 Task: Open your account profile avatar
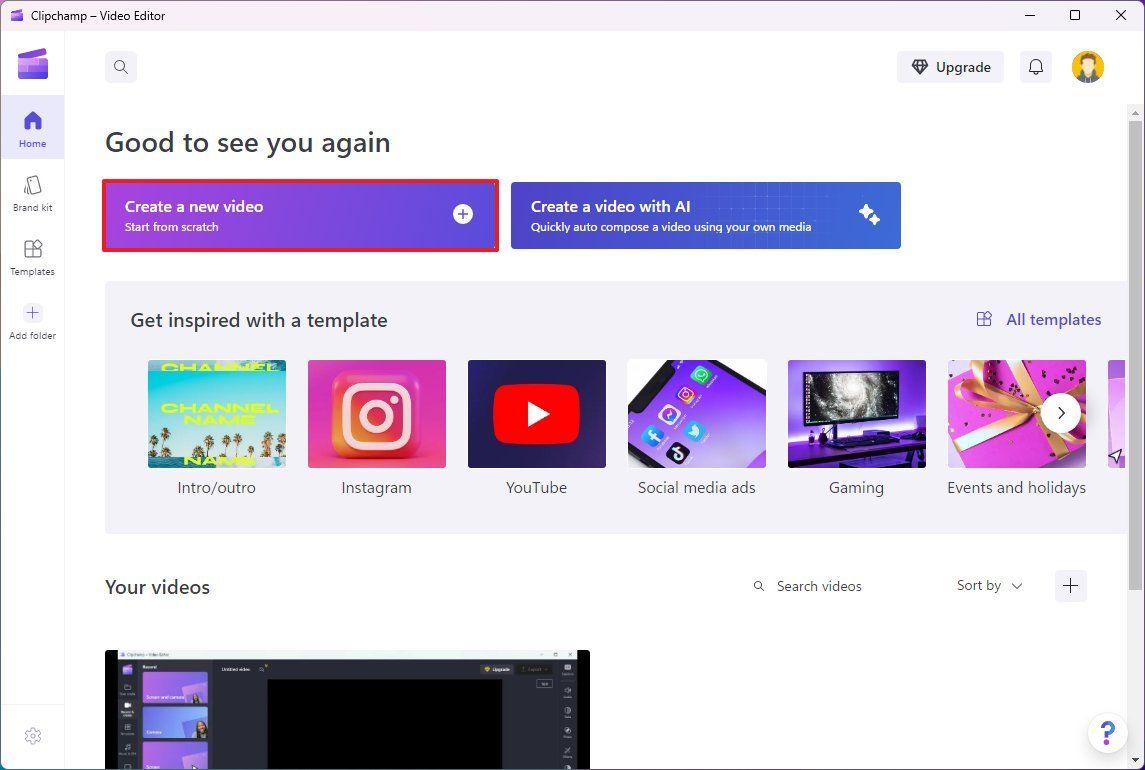(1087, 67)
